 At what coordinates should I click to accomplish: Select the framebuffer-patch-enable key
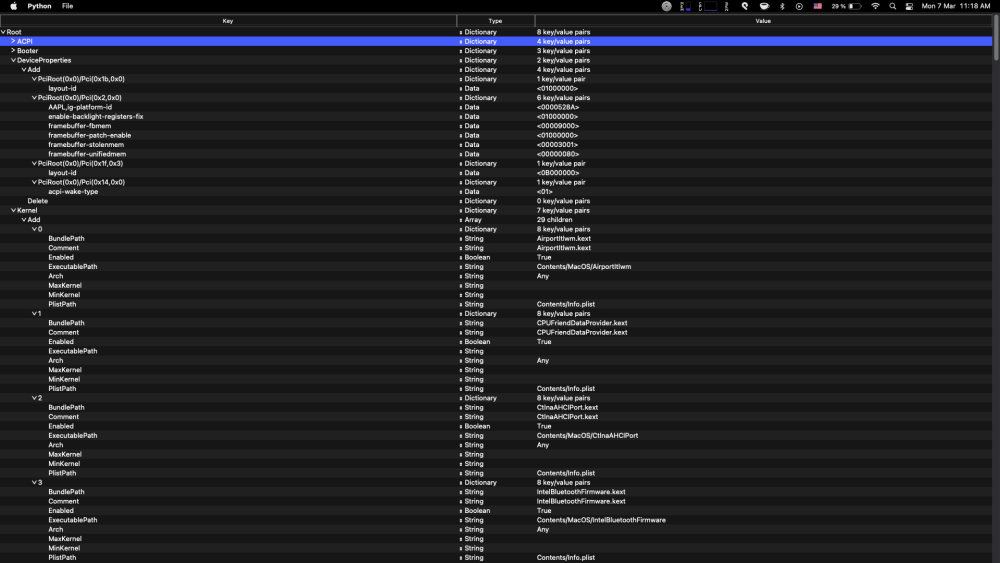click(x=89, y=135)
